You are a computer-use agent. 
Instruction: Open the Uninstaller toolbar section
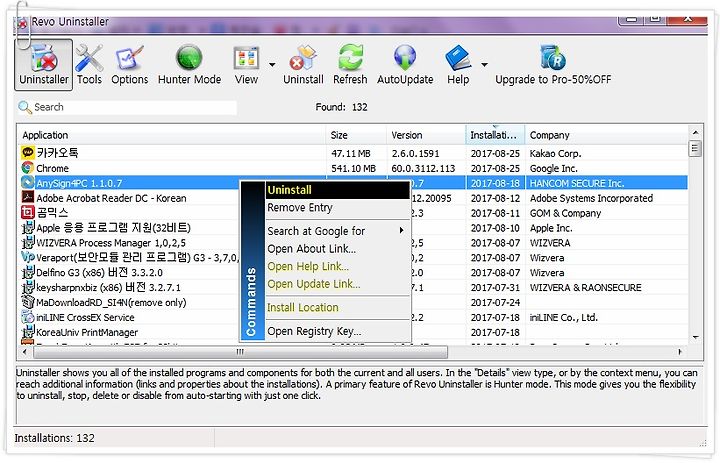coord(44,65)
